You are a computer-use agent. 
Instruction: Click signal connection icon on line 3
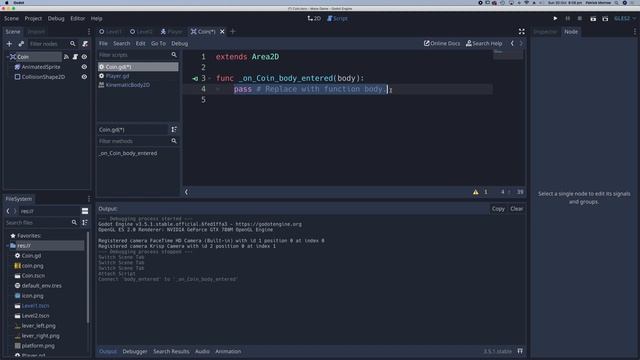click(x=195, y=78)
